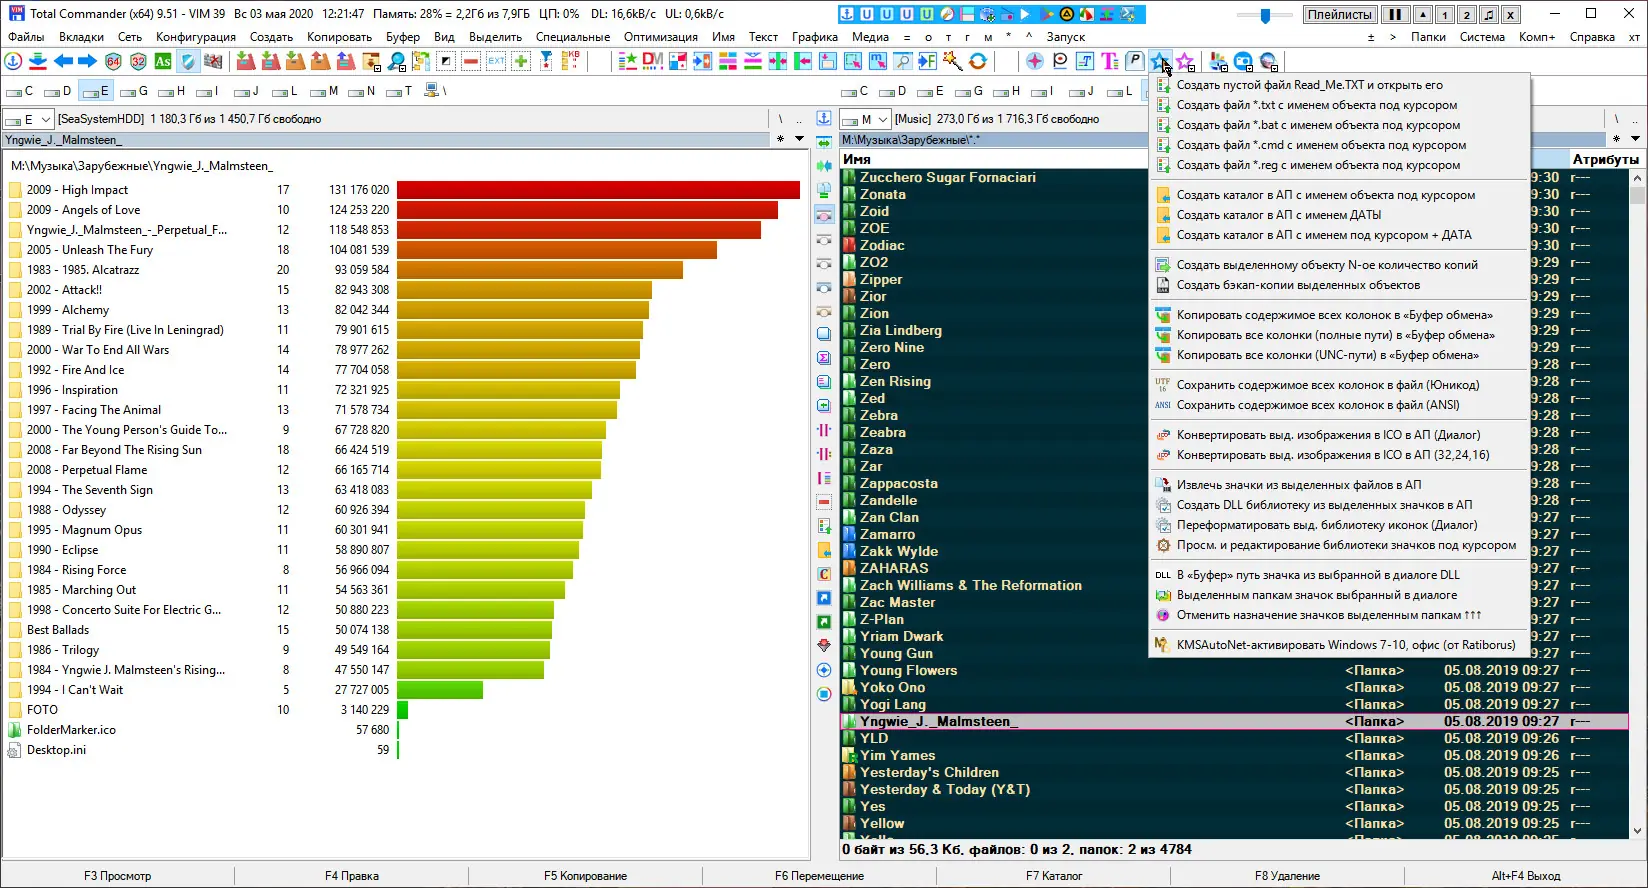Image resolution: width=1648 pixels, height=888 pixels.
Task: Click the blue back arrow toolbar icon
Action: 63,62
